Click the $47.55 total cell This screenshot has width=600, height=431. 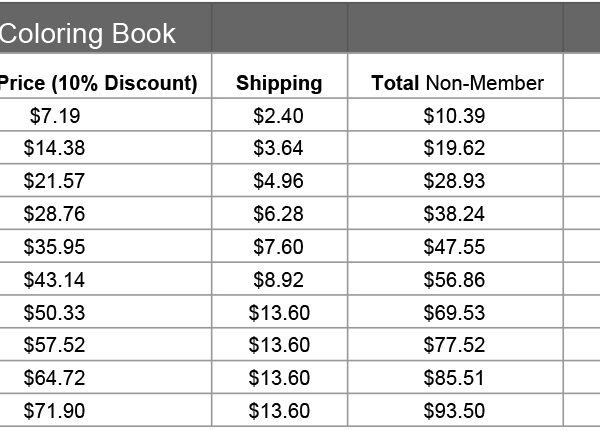455,247
